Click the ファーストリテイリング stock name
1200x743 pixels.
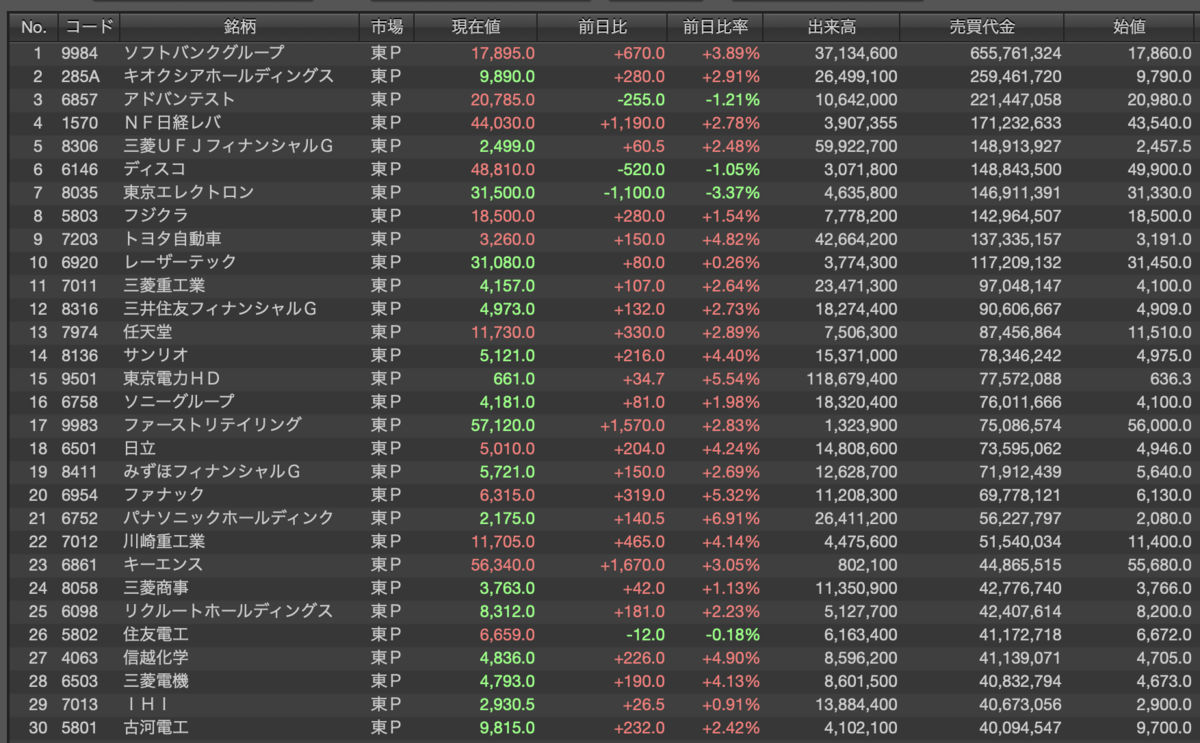212,425
